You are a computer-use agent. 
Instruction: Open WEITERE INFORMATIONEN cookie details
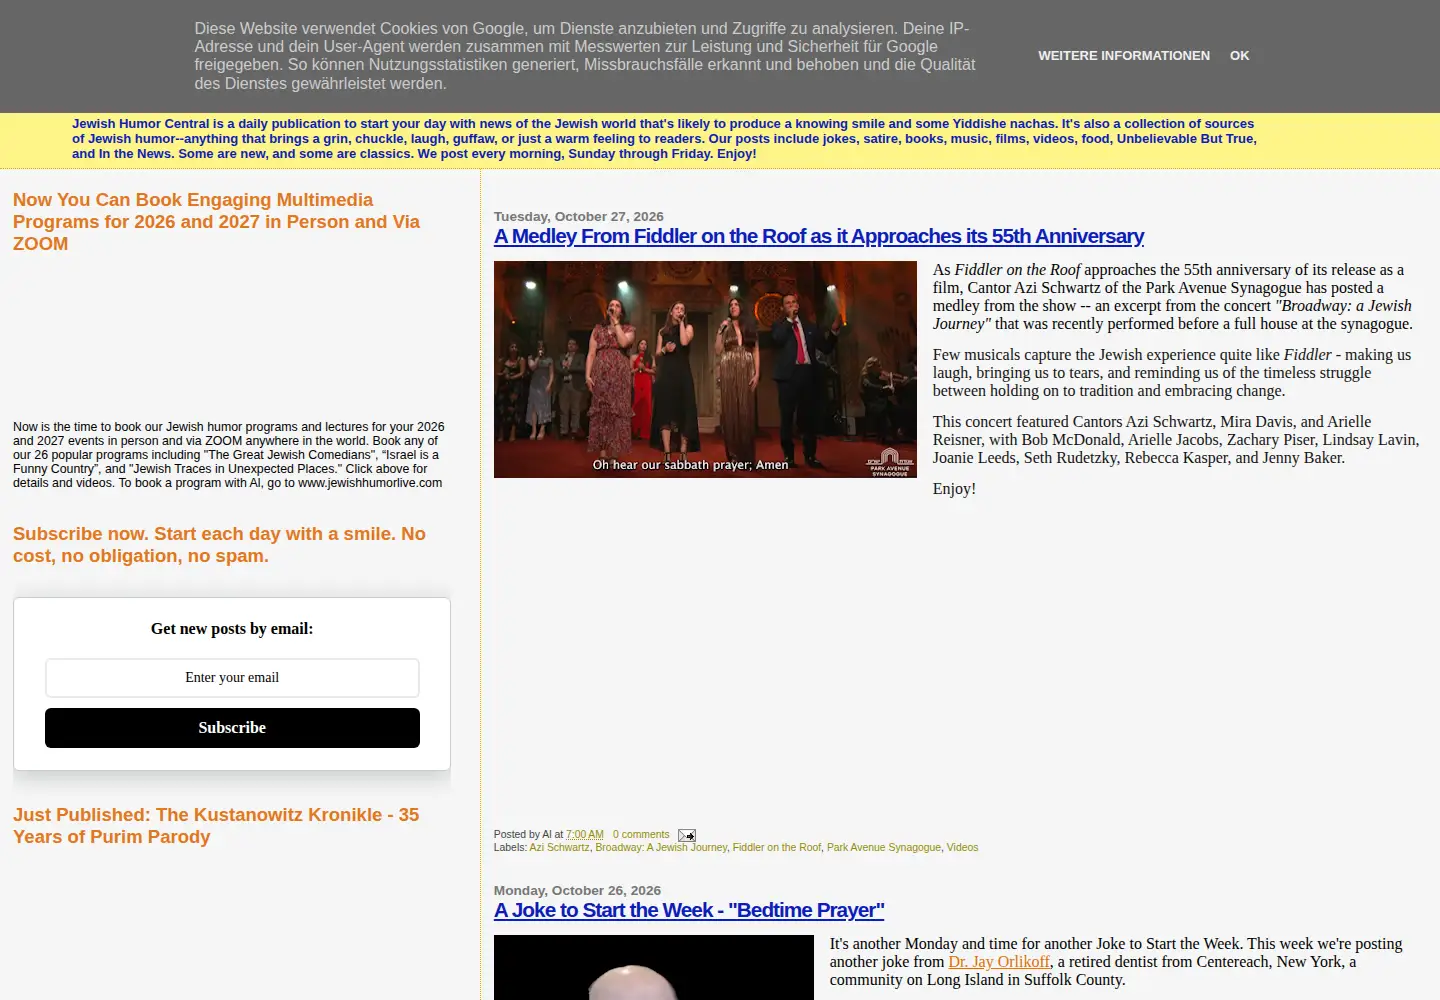(x=1124, y=56)
